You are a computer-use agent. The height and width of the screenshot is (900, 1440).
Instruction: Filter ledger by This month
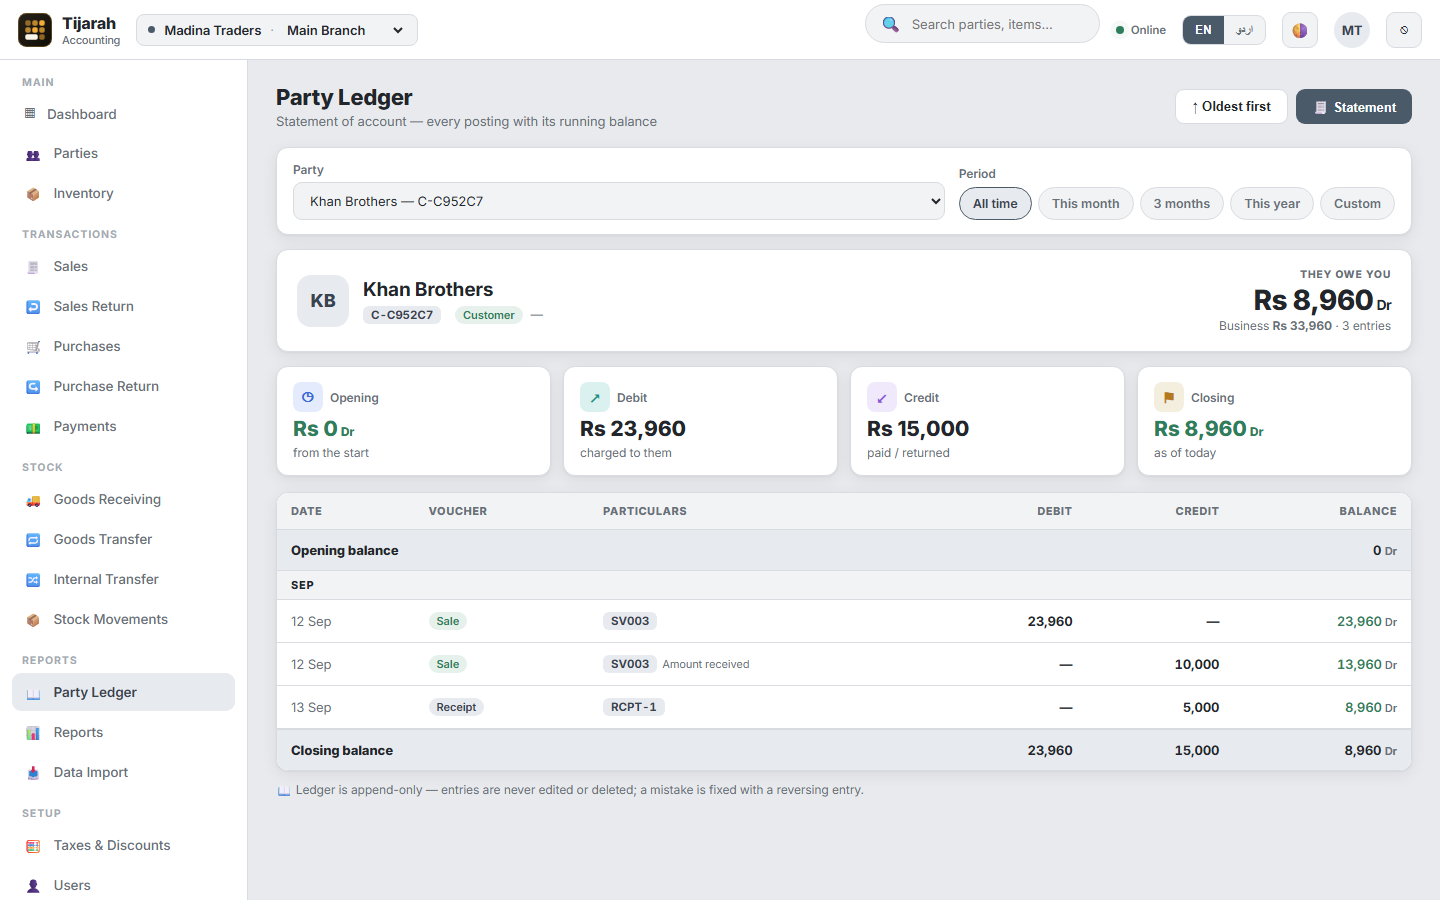pyautogui.click(x=1086, y=204)
